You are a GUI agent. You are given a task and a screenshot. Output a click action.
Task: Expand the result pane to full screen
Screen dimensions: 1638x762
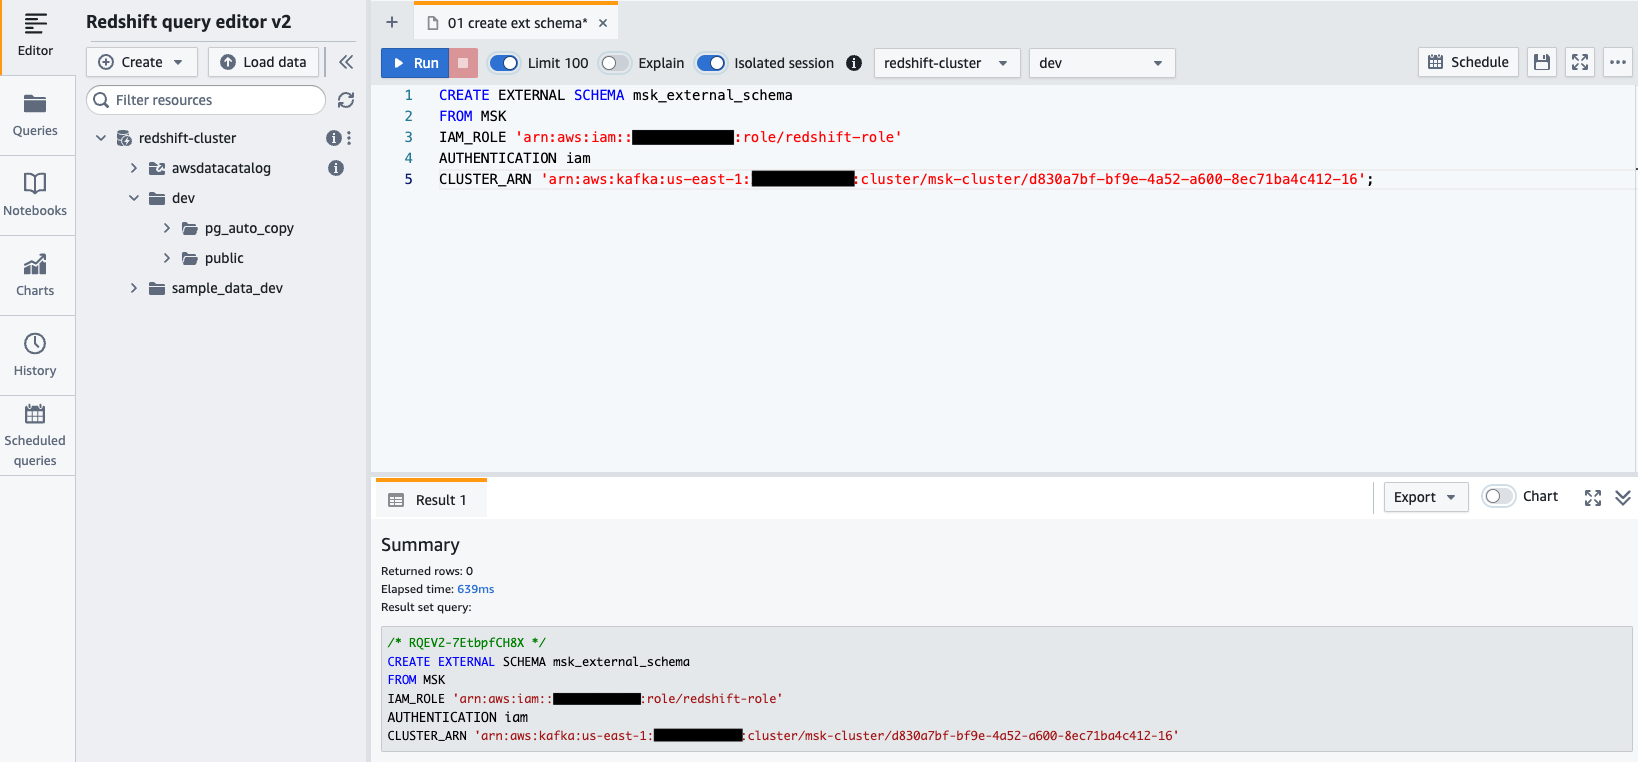click(x=1593, y=498)
